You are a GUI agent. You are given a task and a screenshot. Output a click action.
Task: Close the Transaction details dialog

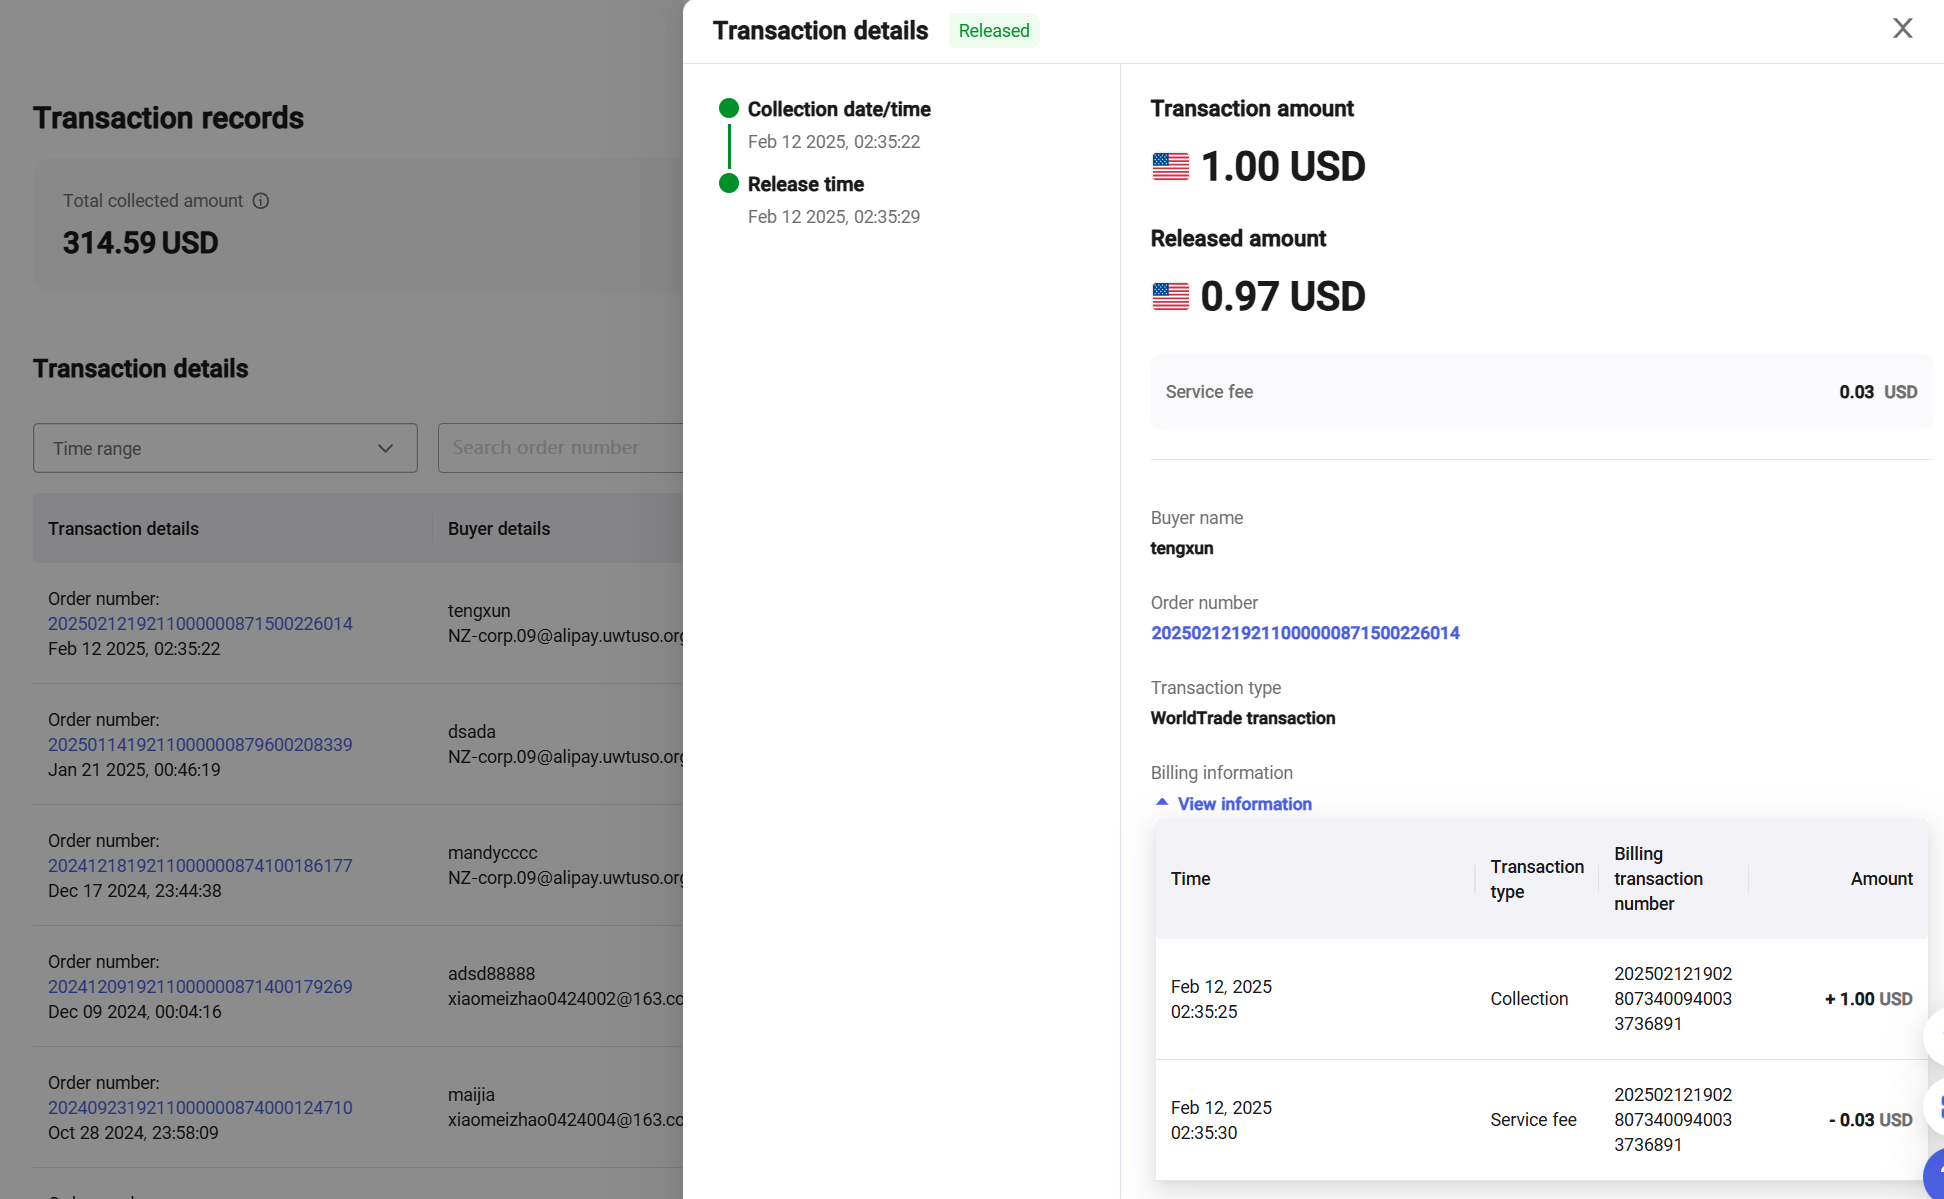[1902, 28]
